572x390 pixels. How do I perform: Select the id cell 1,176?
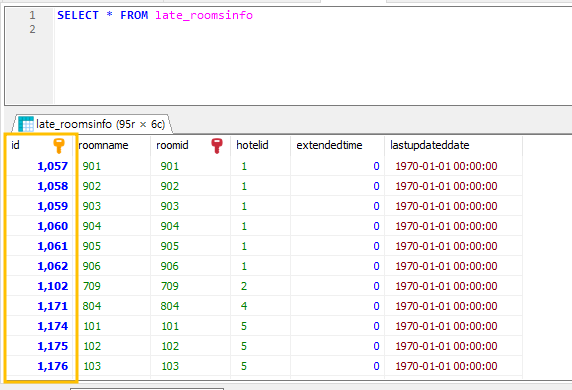point(40,366)
